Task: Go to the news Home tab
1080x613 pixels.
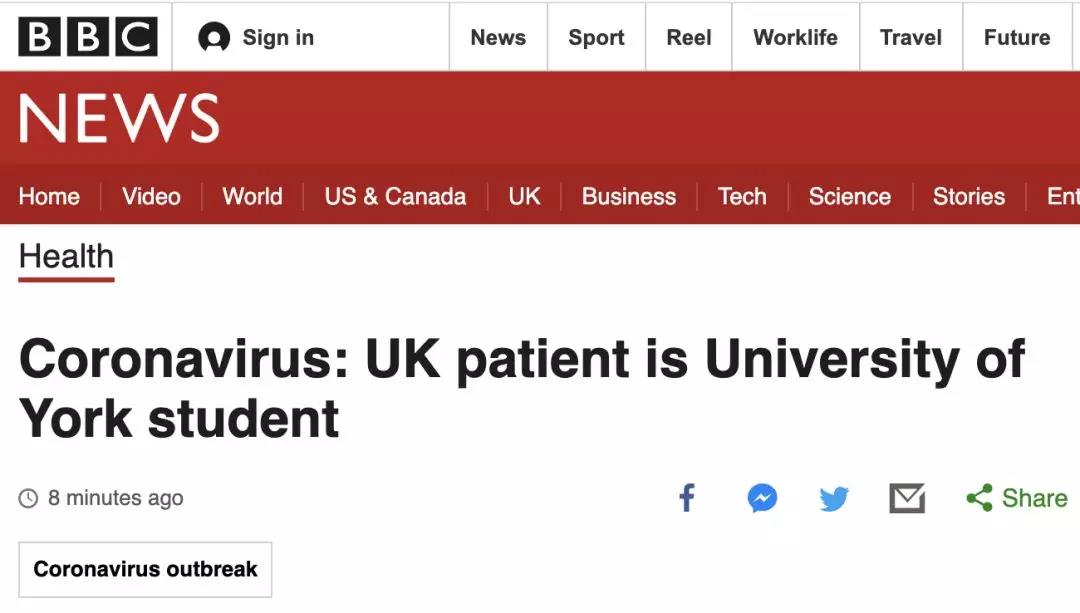Action: pyautogui.click(x=49, y=196)
